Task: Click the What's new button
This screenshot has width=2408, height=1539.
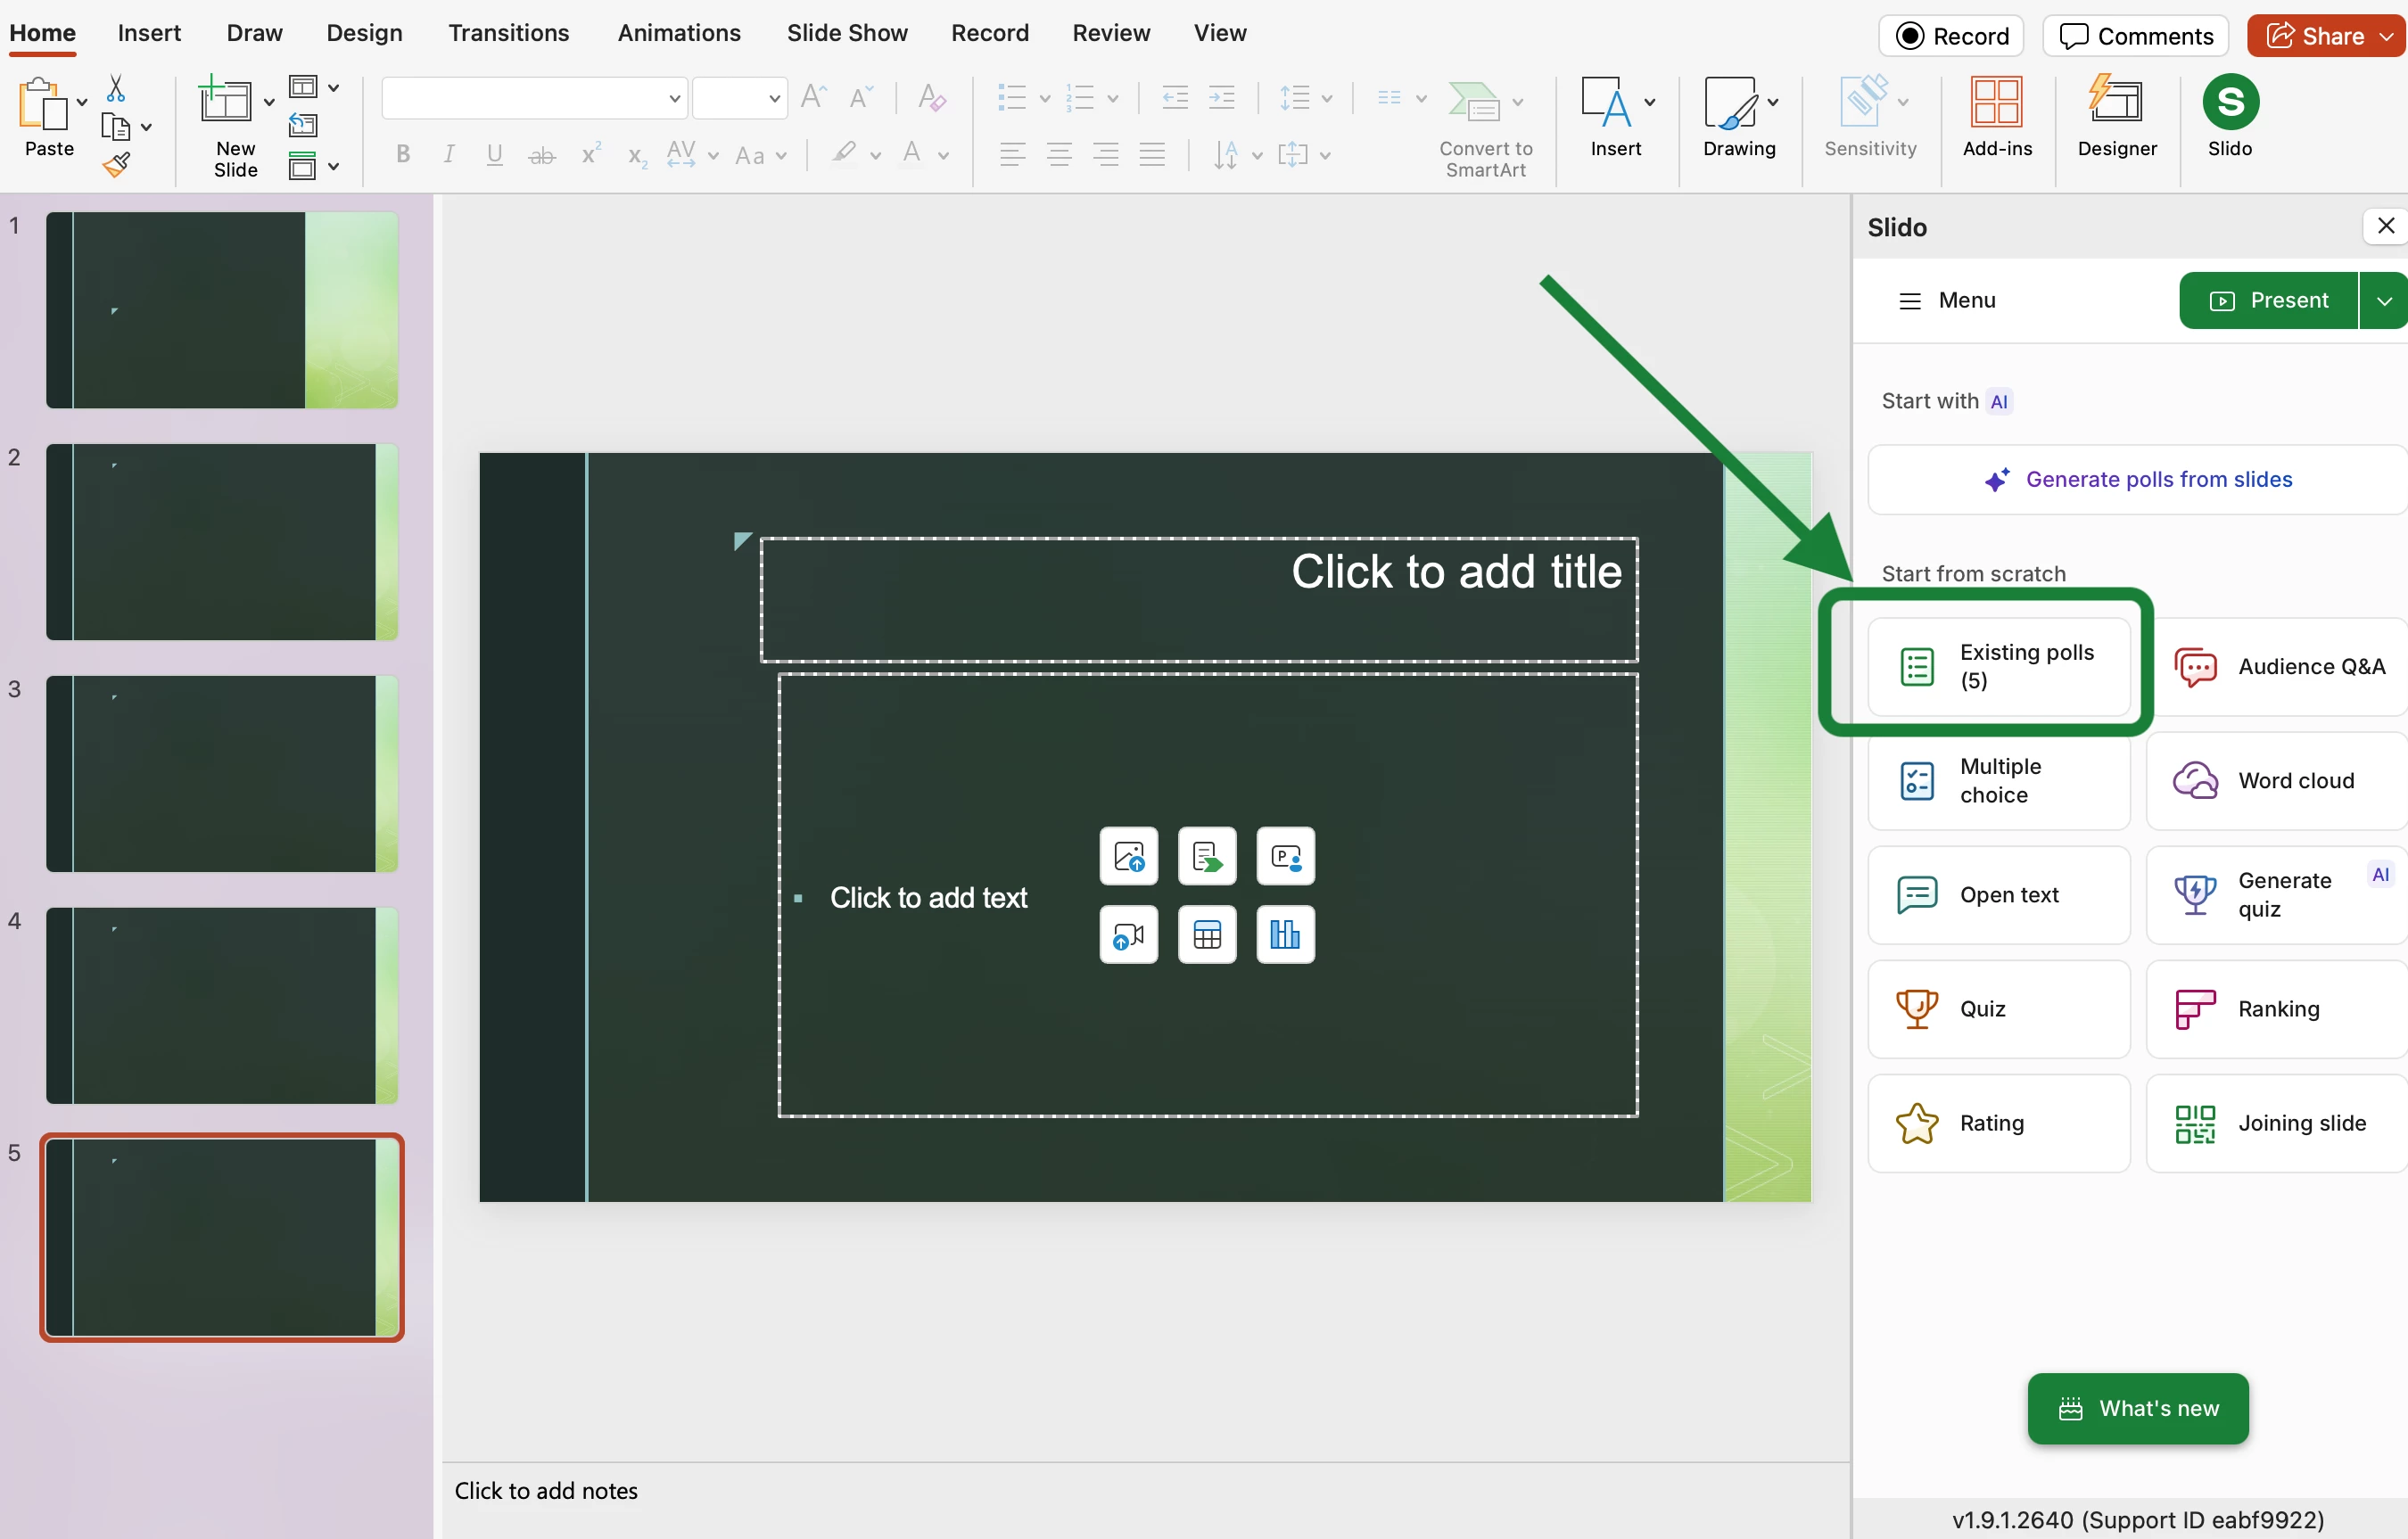Action: coord(2137,1408)
